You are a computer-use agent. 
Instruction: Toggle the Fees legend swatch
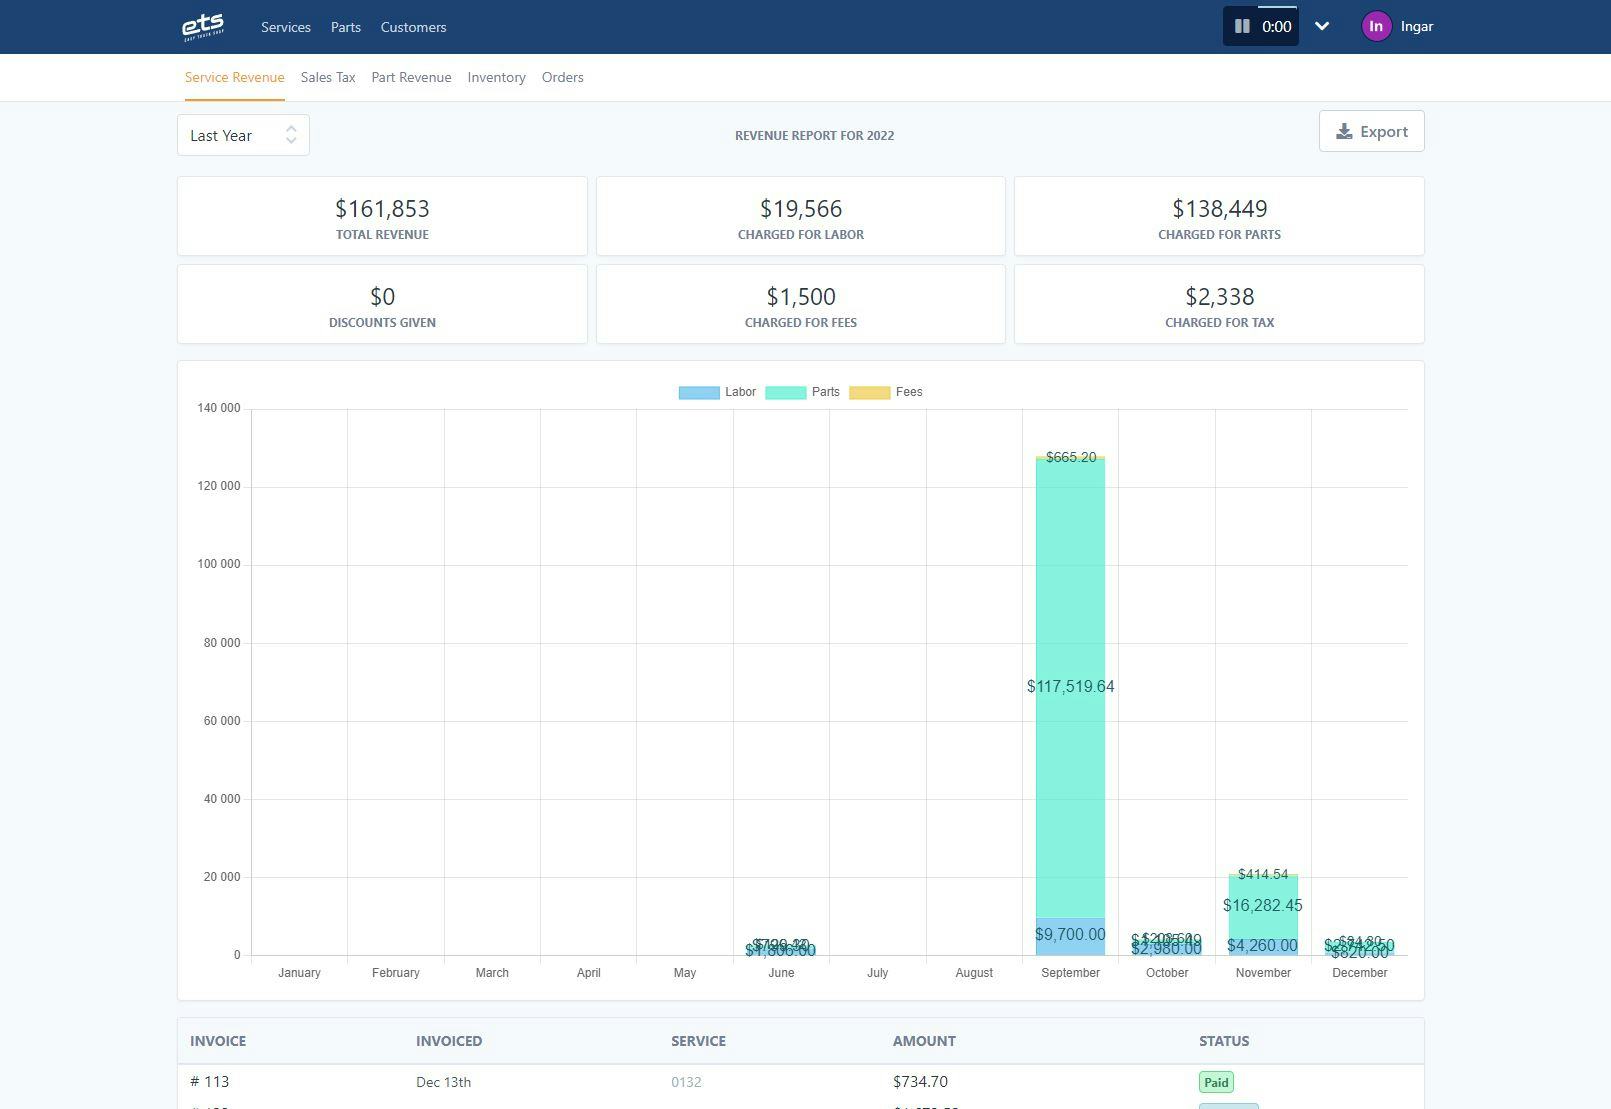870,392
